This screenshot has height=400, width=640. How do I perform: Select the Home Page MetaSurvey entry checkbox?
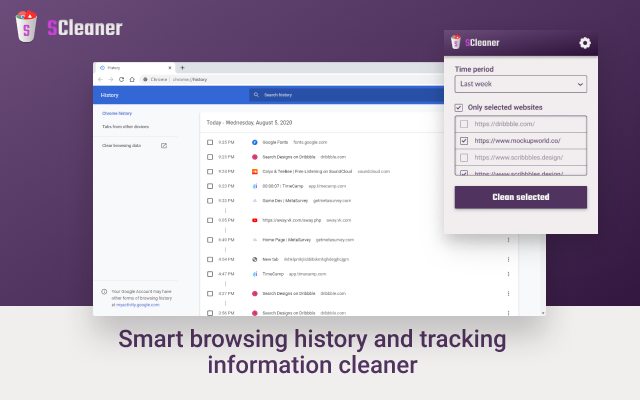click(210, 240)
